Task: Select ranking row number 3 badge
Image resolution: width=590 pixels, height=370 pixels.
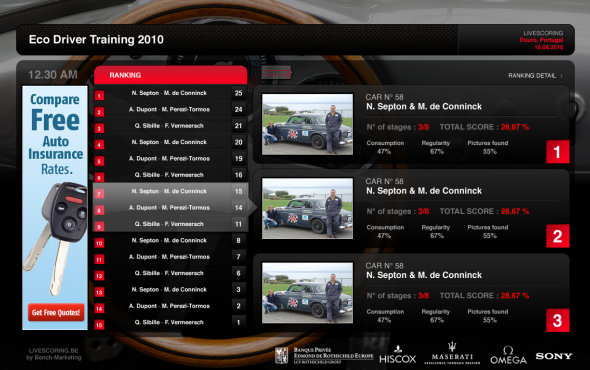Action: coord(99,128)
